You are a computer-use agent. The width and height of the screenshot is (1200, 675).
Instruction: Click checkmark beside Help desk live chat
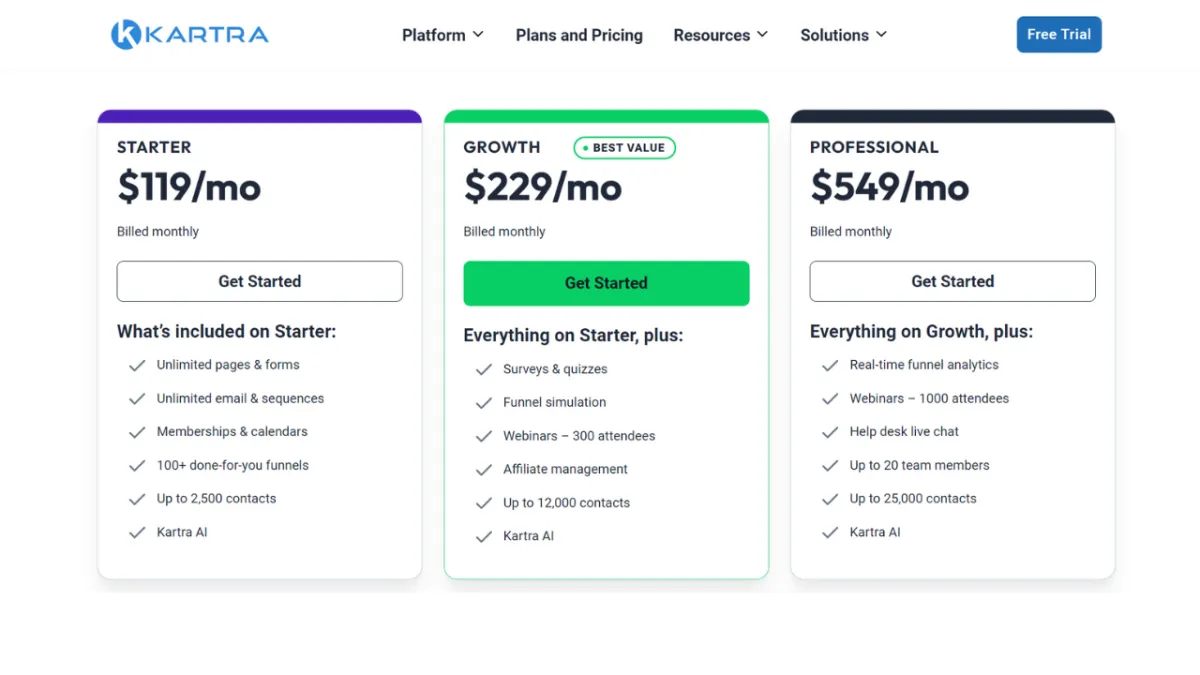click(830, 432)
